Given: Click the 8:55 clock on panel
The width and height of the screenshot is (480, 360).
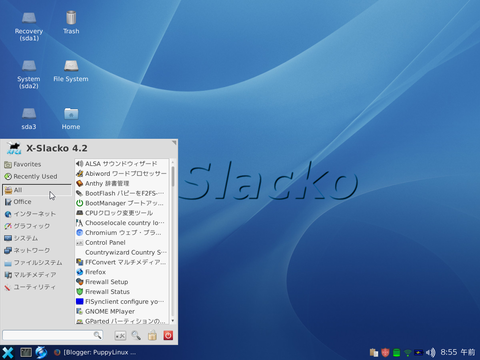Looking at the screenshot, I should [x=458, y=352].
